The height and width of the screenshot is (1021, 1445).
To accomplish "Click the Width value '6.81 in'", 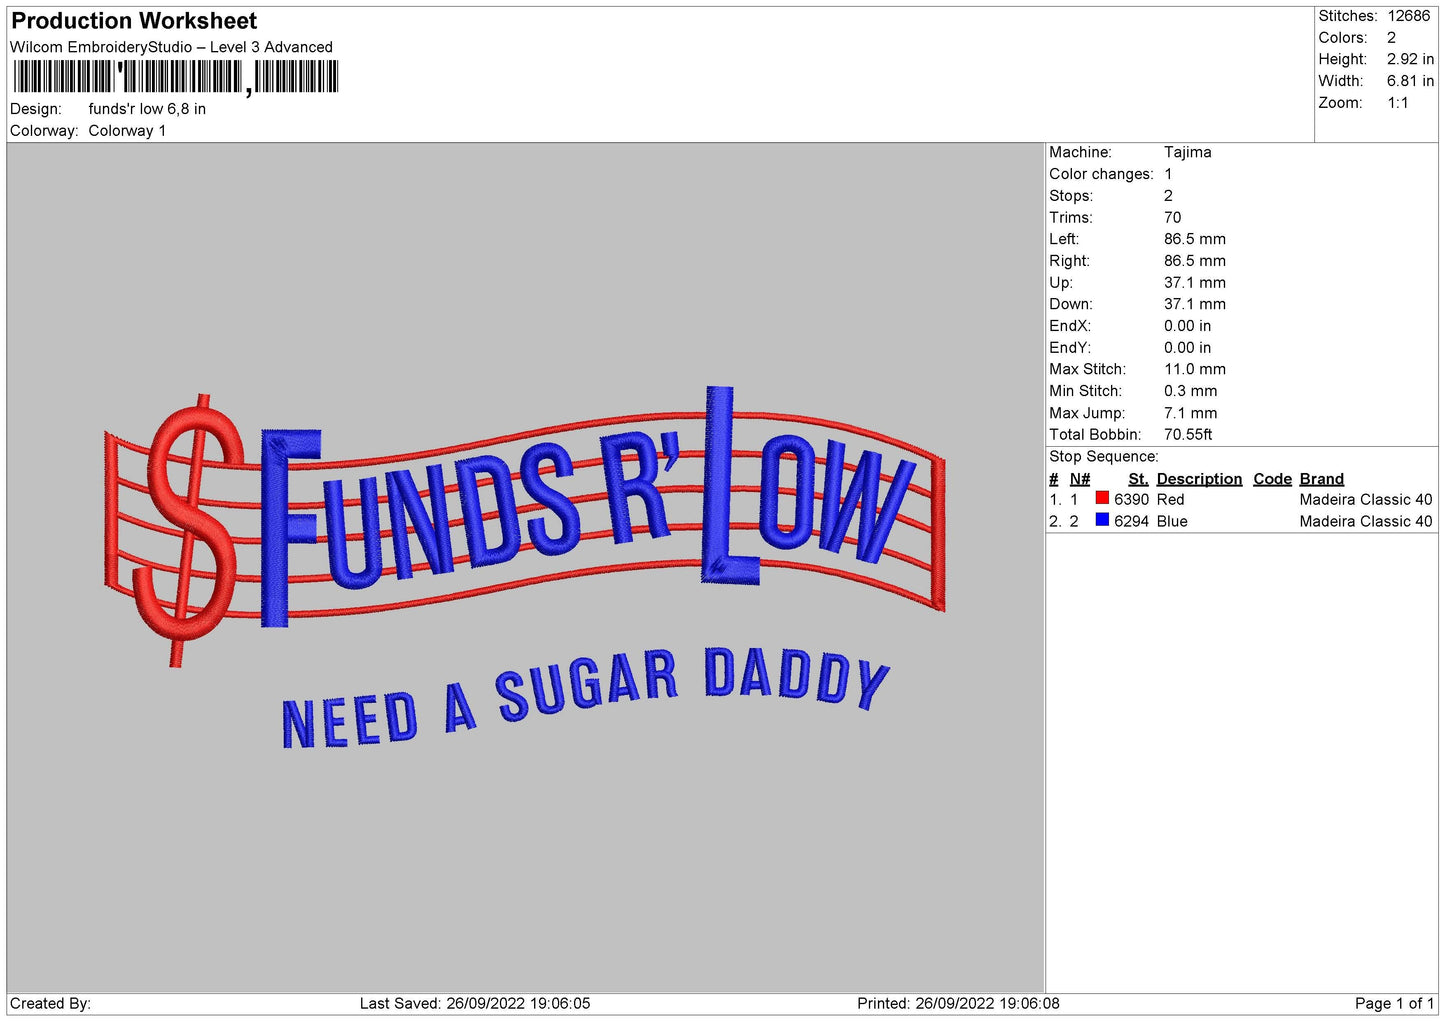I will pos(1410,81).
